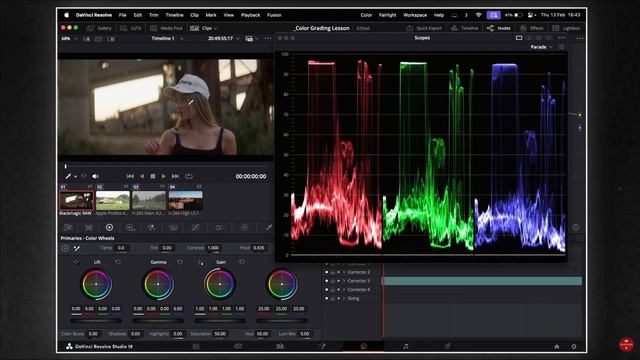Screen dimensions: 640x360
Task: Toggle the Gallery panel
Action: pos(99,28)
